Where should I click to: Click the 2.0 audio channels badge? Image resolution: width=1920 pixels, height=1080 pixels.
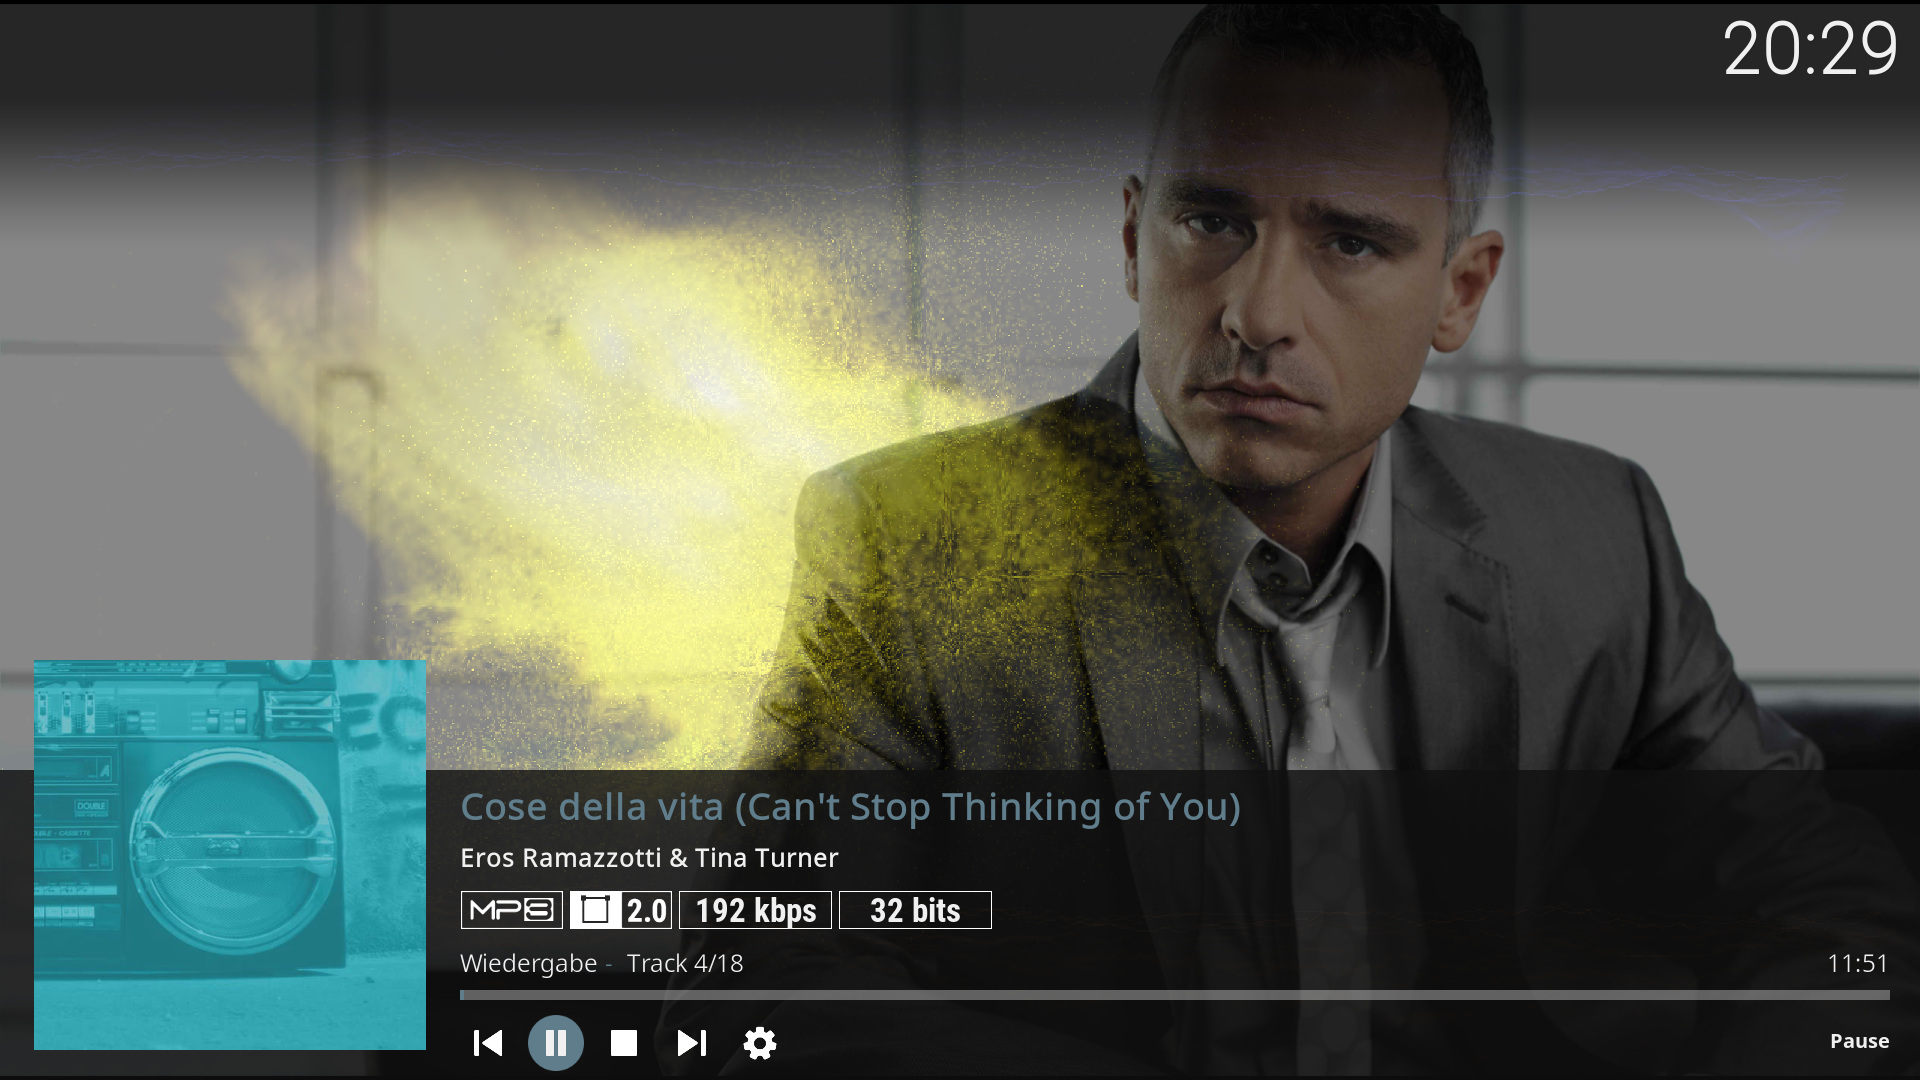[x=621, y=910]
